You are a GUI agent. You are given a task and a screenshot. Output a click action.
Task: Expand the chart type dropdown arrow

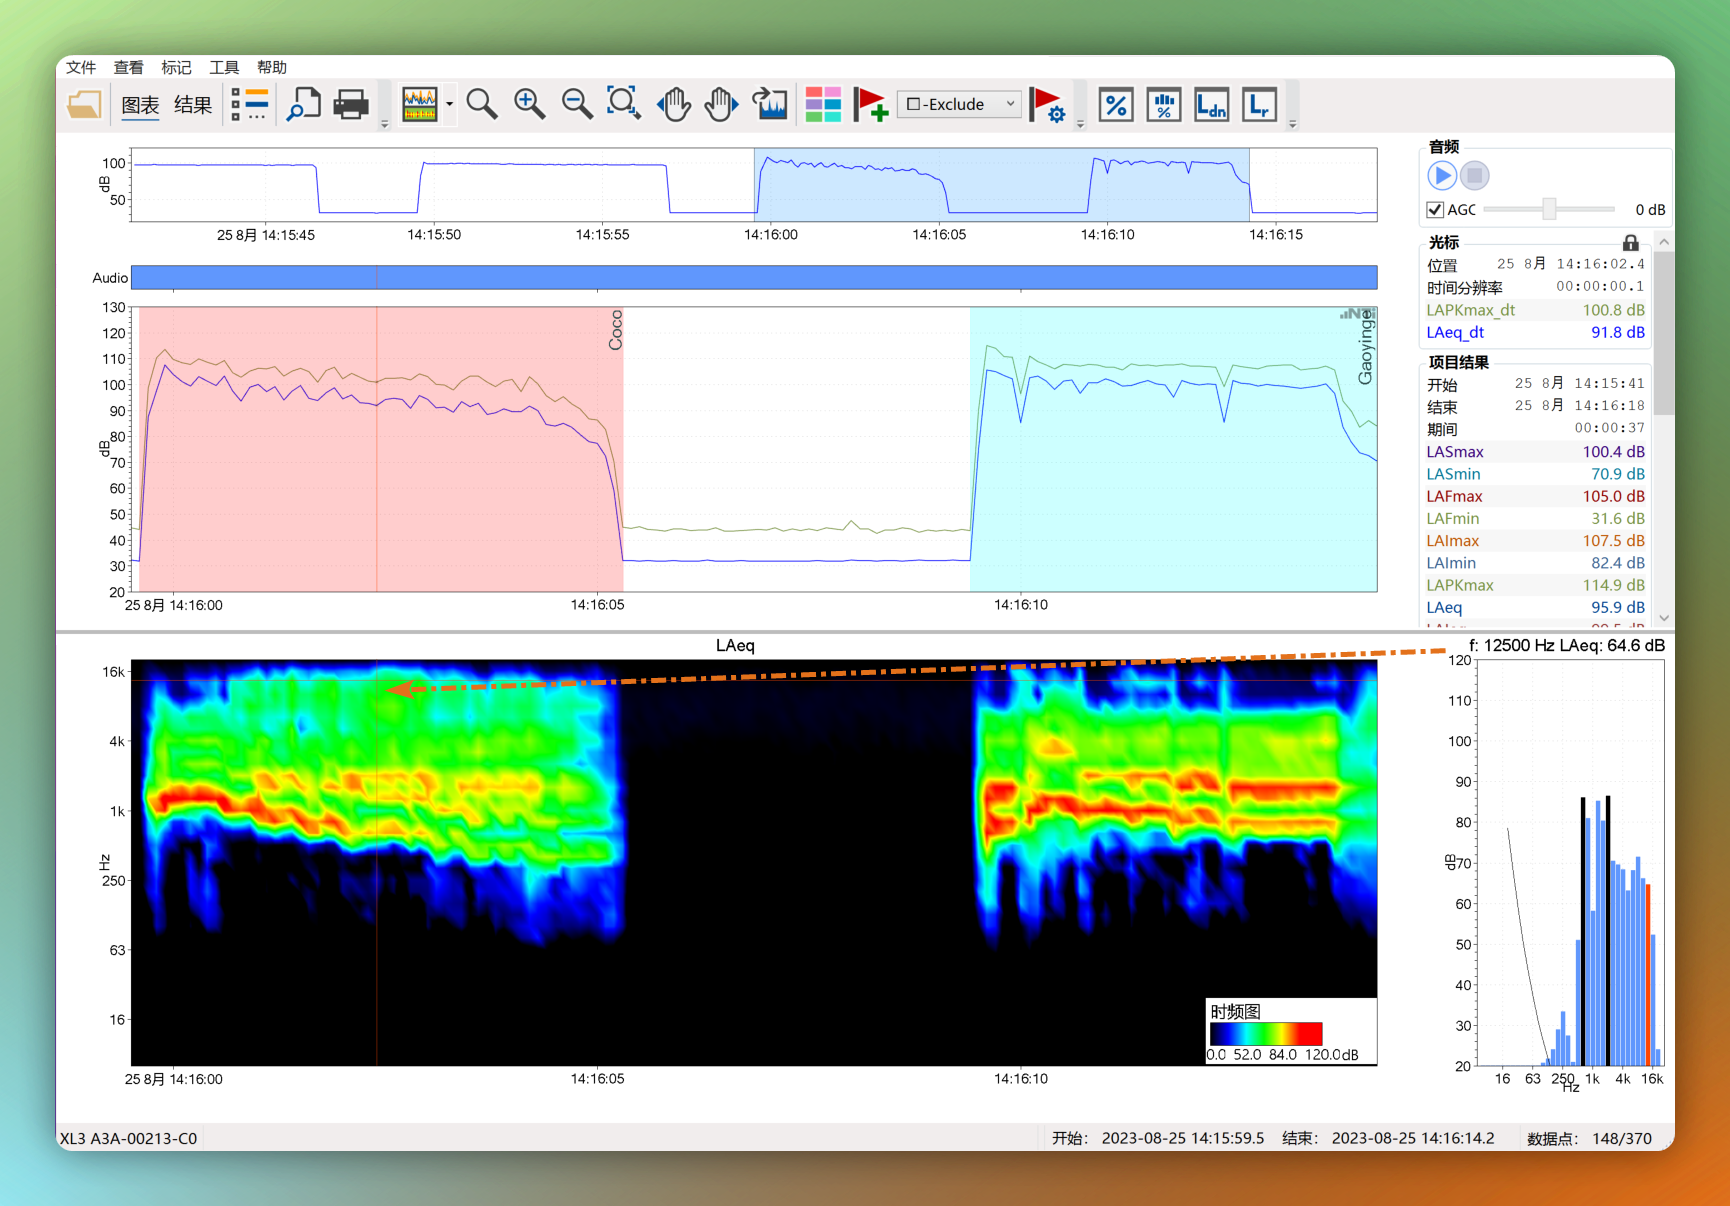tap(450, 104)
